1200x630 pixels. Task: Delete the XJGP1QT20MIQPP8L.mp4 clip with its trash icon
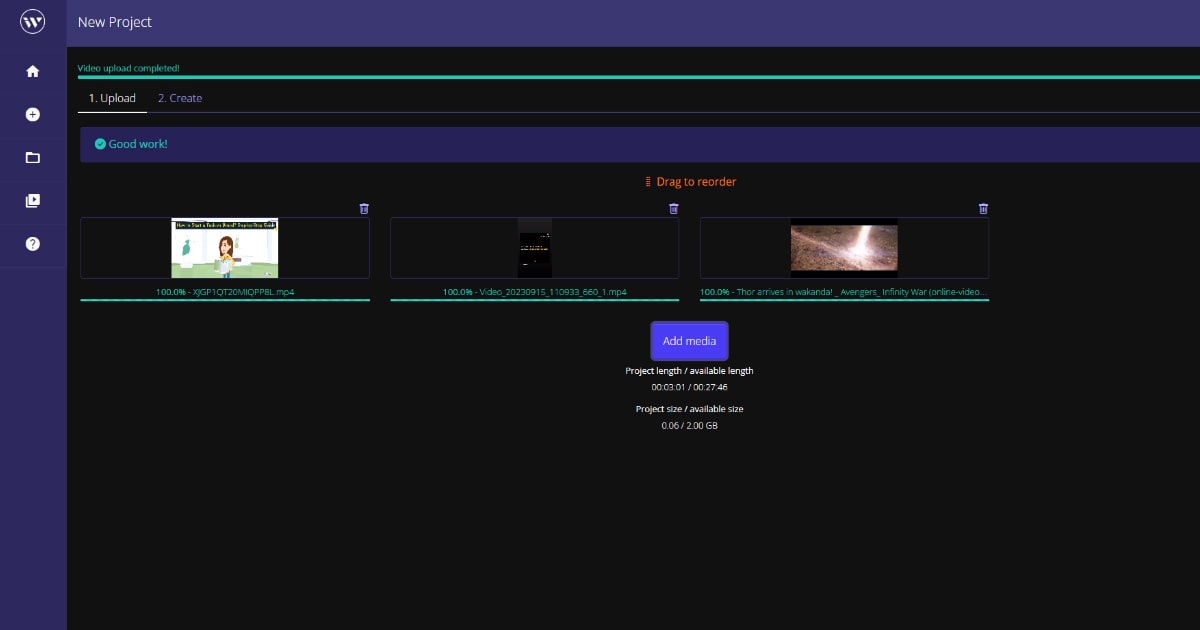364,209
